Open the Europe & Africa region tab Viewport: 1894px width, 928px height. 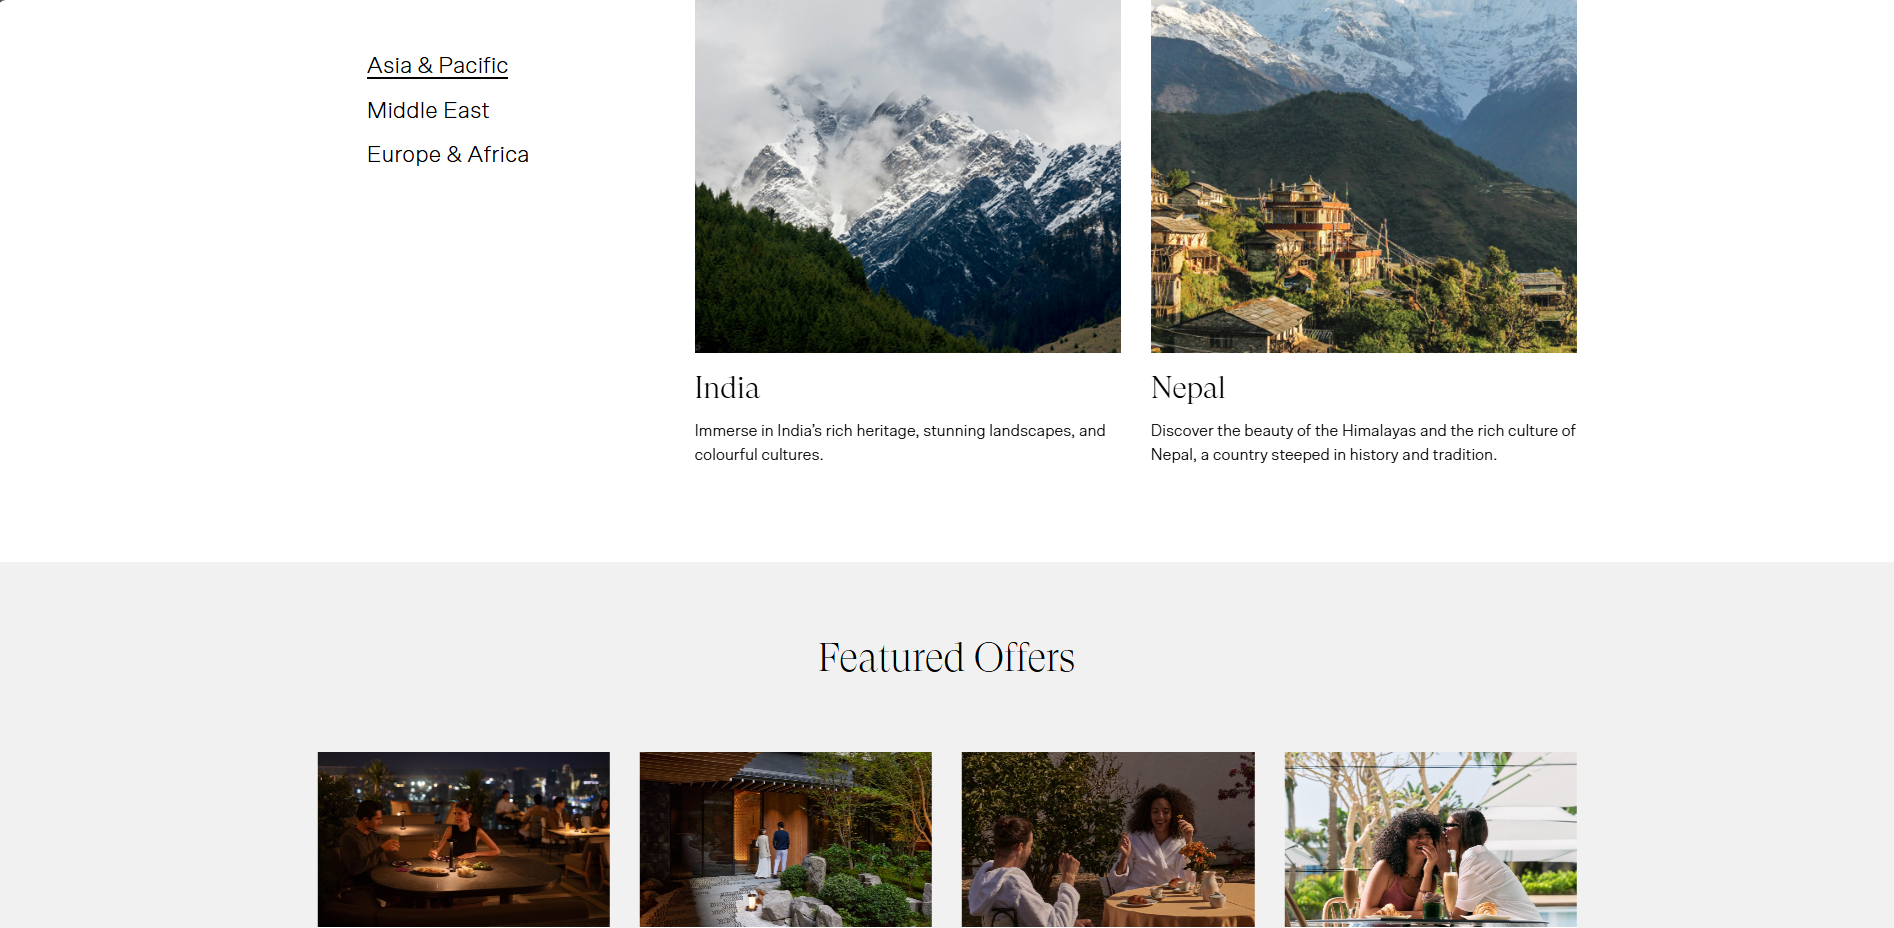point(448,155)
